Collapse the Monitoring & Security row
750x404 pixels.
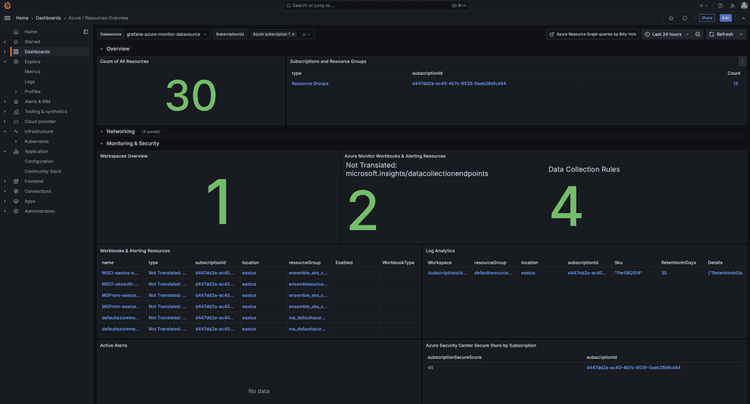[132, 143]
